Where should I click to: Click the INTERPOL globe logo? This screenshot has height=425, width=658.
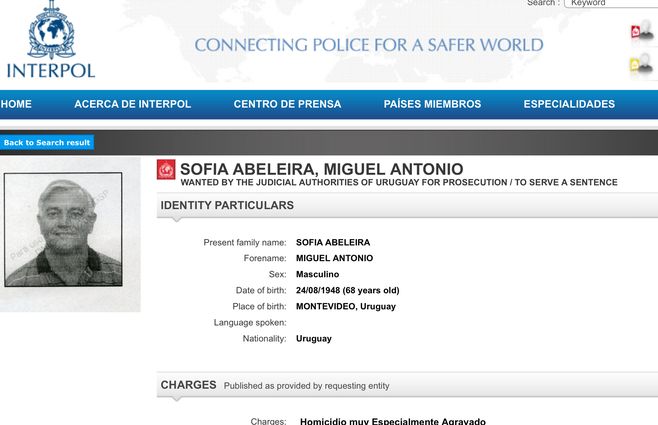51,30
